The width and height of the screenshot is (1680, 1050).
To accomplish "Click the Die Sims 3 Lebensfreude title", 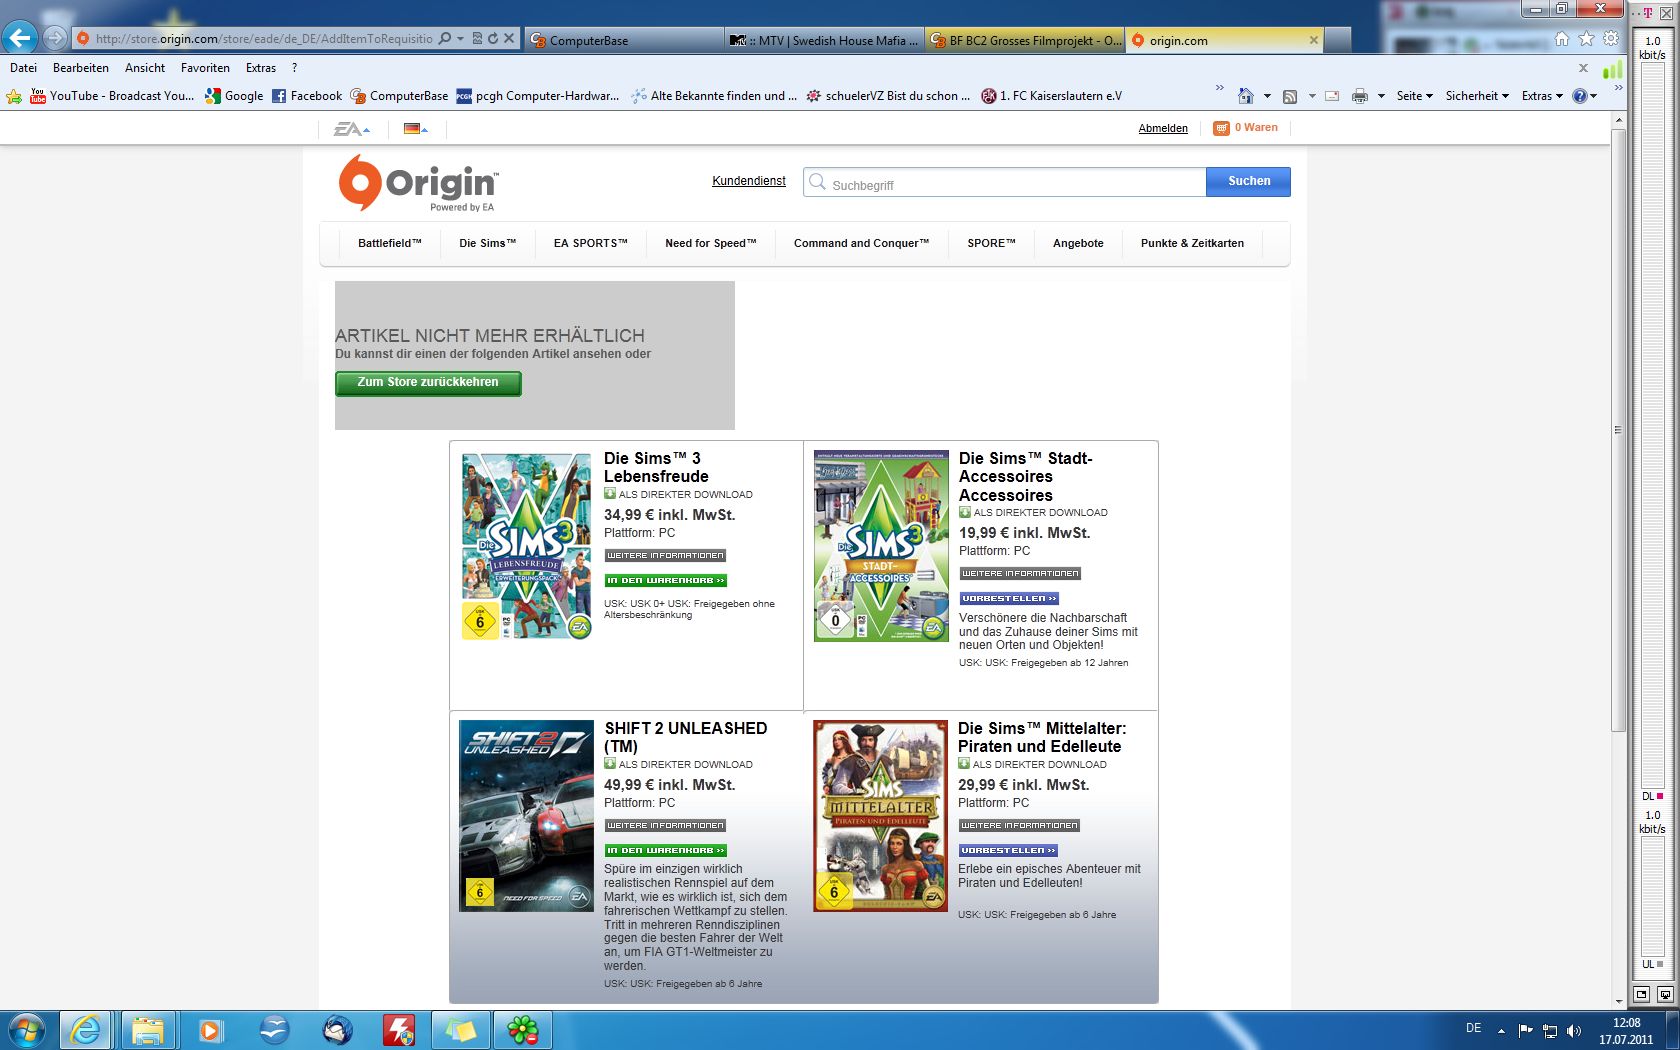I will (656, 467).
